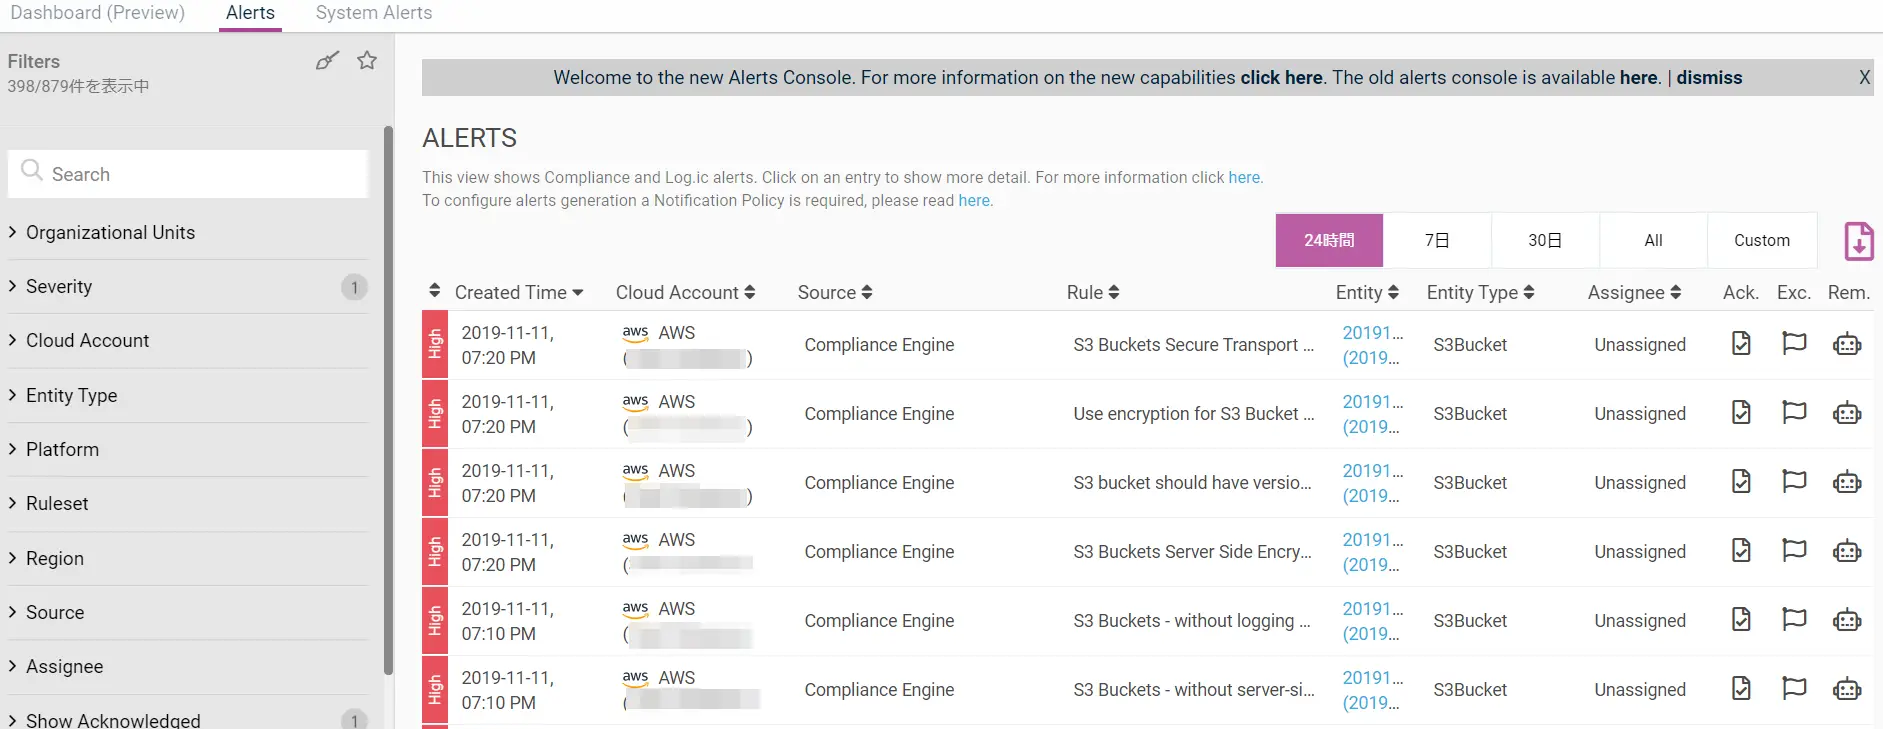
Task: Choose the Custom time range
Action: click(x=1762, y=240)
